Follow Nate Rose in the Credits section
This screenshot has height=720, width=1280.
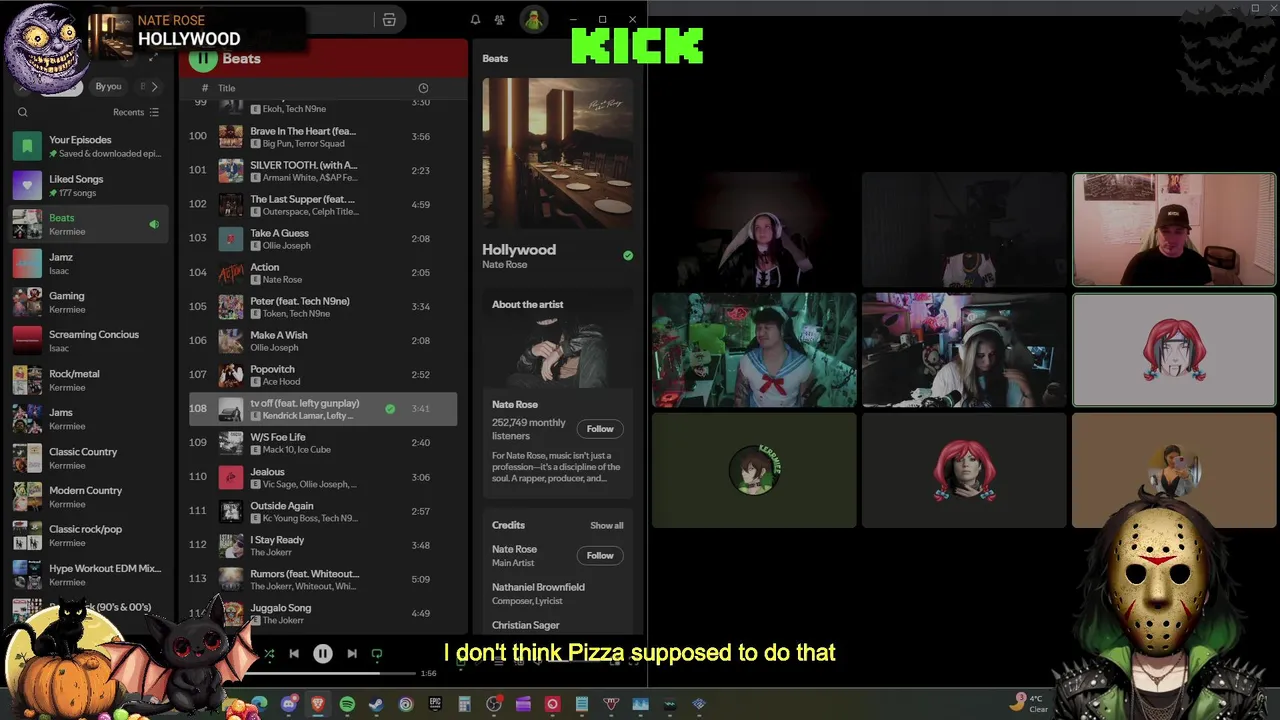(600, 556)
